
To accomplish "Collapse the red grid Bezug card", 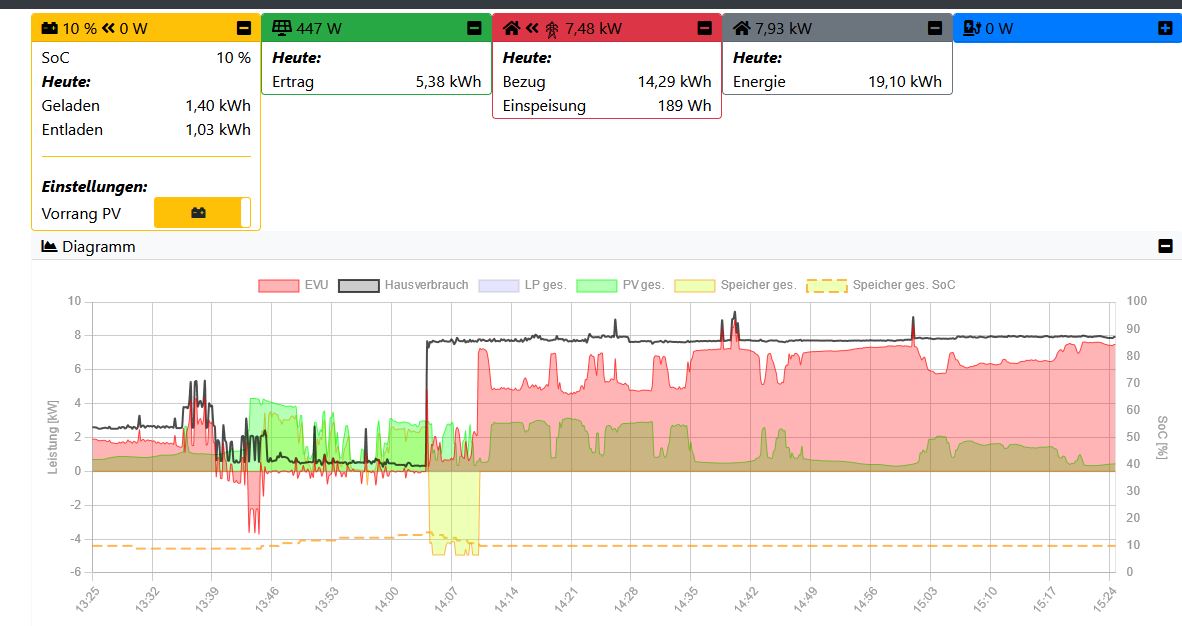I will point(704,28).
